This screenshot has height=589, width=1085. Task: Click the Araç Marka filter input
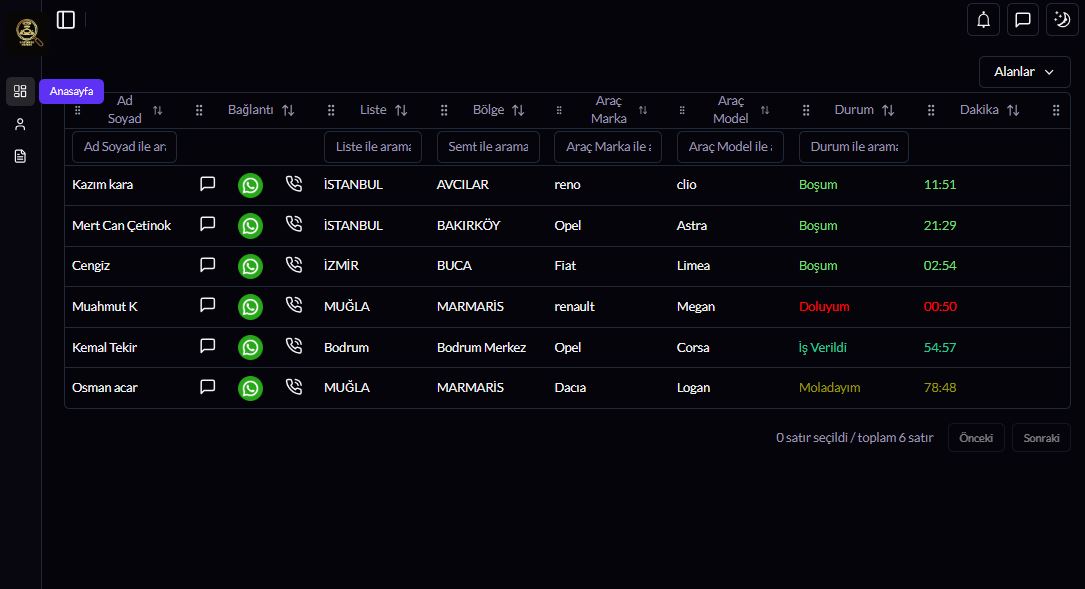tap(608, 147)
